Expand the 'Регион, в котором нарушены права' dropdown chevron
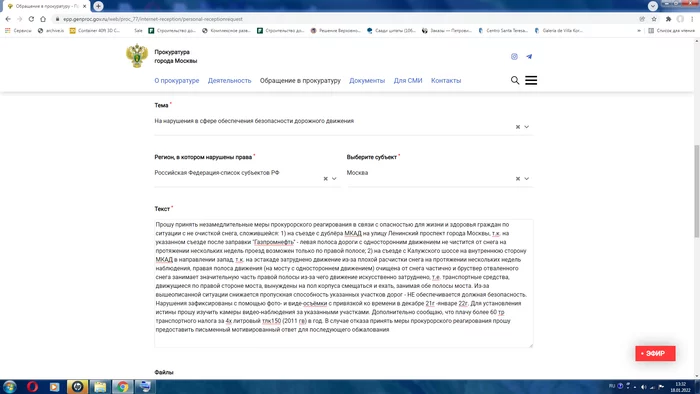Viewport: 700px width, 394px height. click(334, 178)
